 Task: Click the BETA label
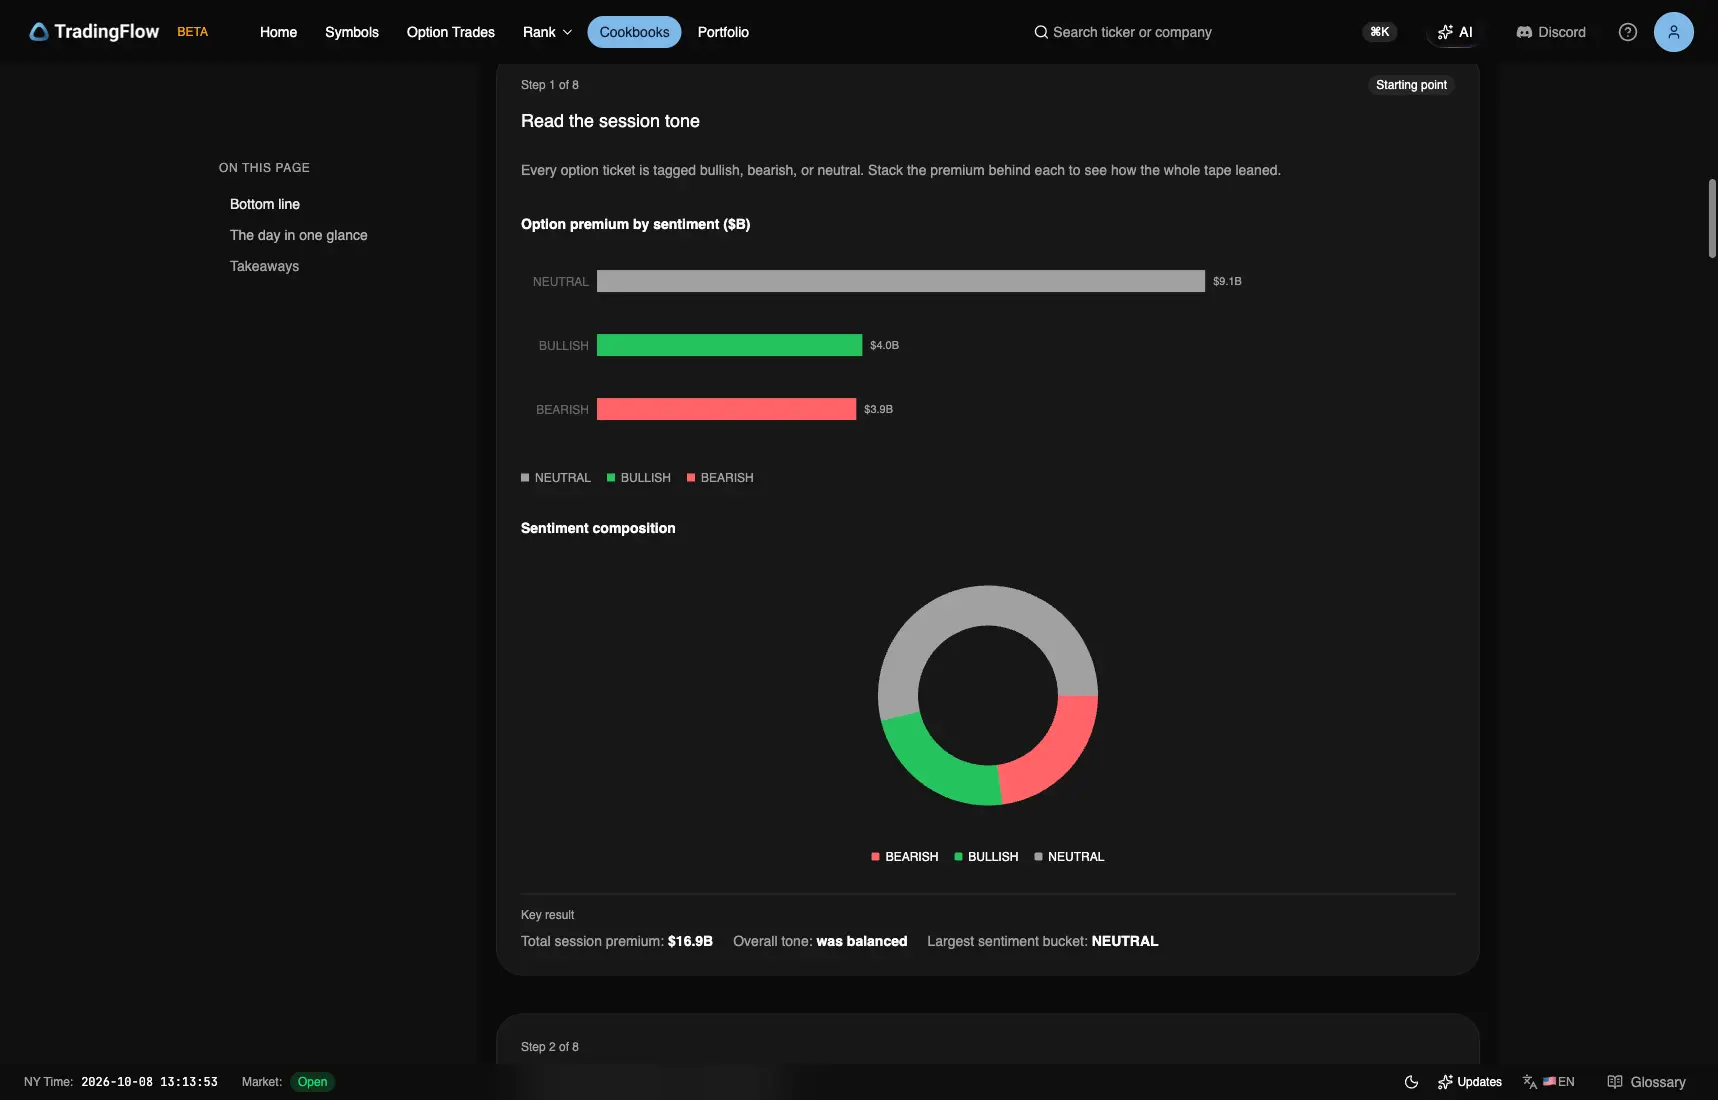click(193, 32)
